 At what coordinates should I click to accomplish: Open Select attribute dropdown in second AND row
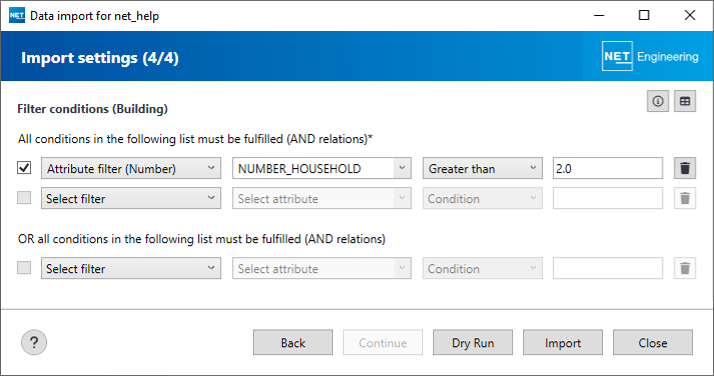(x=321, y=198)
